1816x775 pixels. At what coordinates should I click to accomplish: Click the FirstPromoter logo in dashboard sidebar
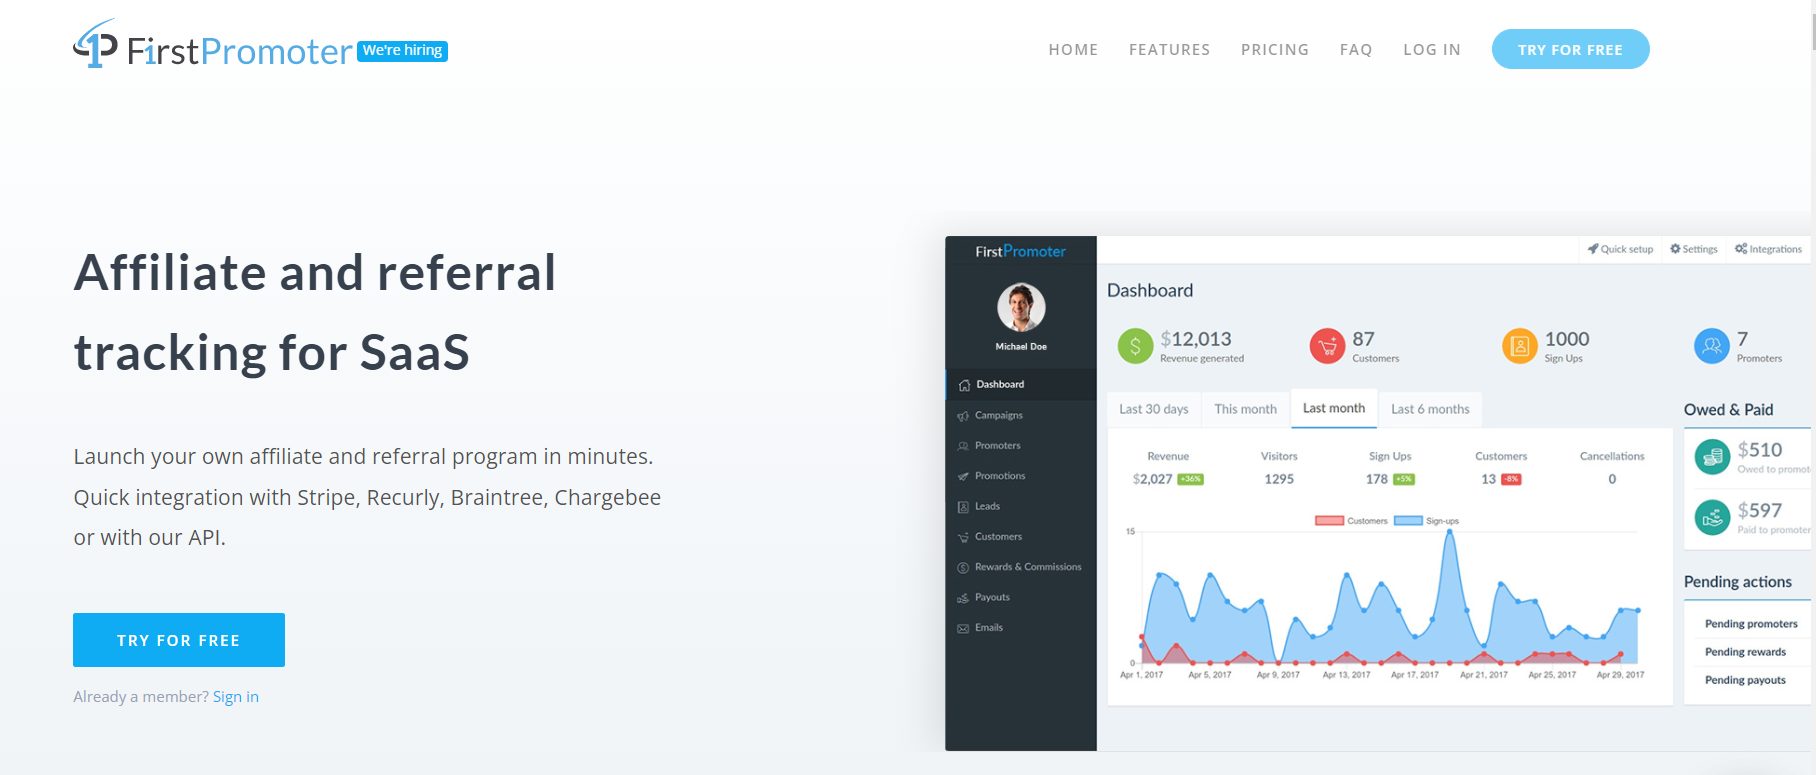(x=1021, y=252)
